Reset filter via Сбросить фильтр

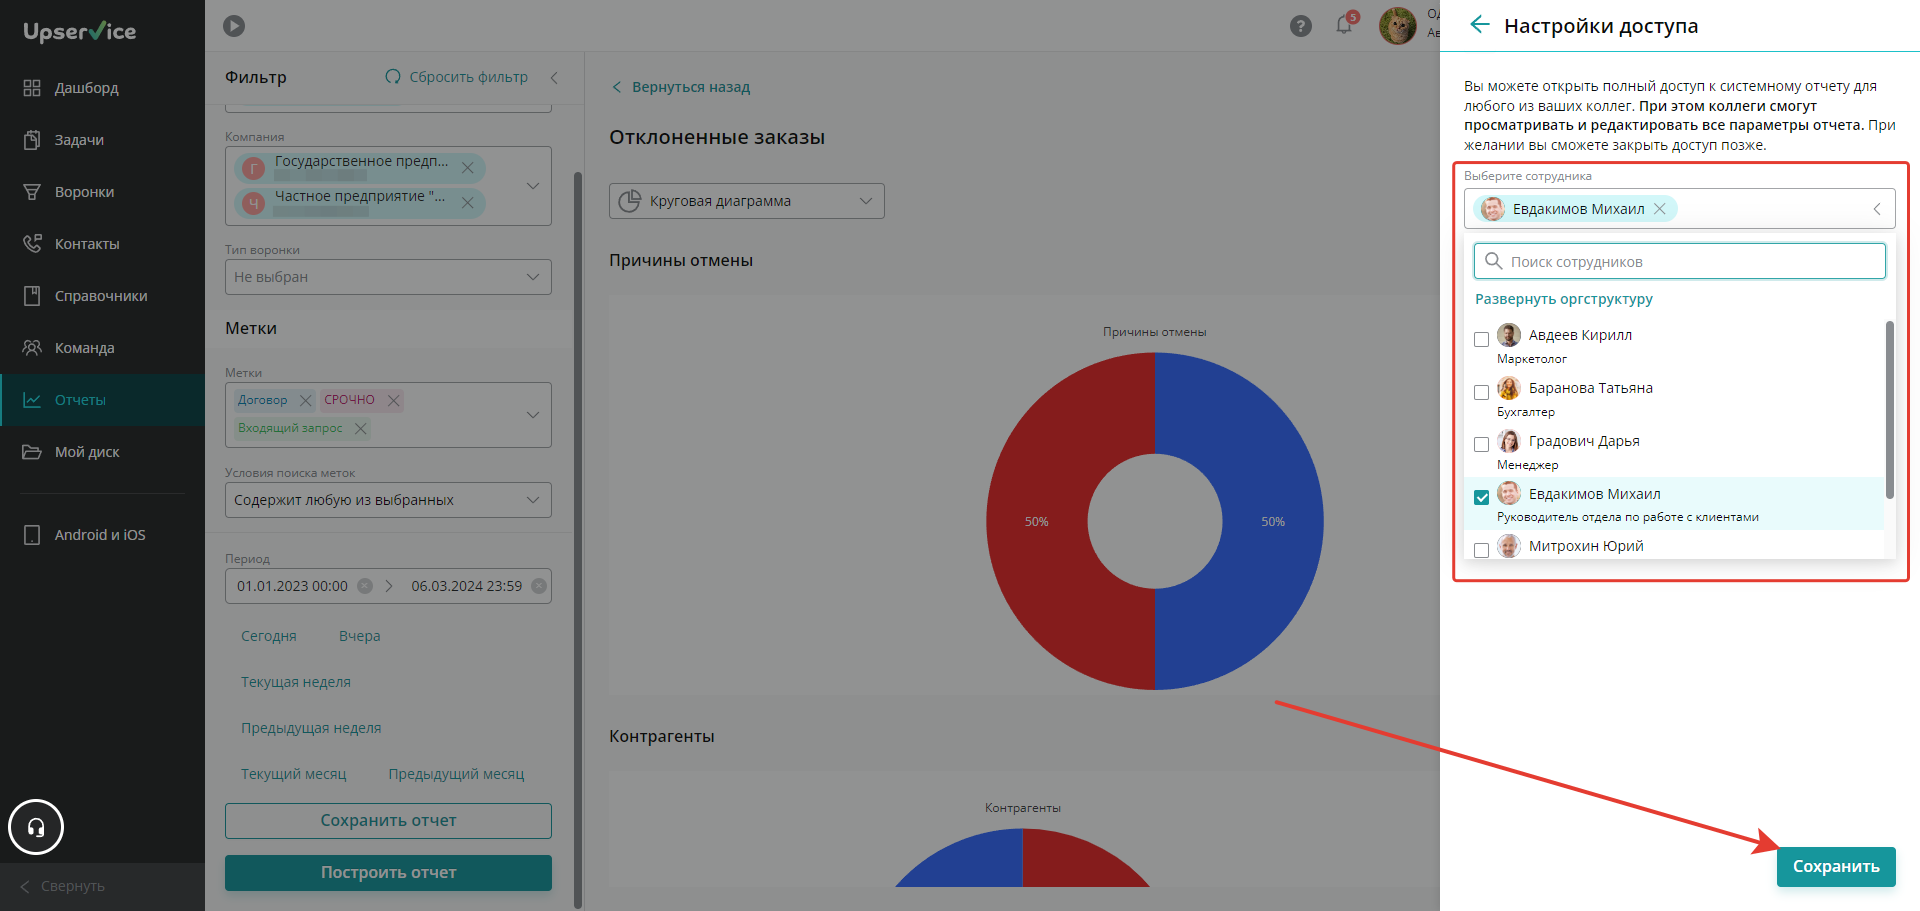456,77
